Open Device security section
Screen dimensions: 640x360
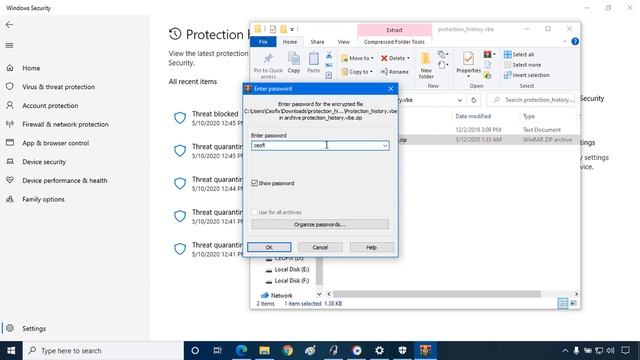point(44,162)
